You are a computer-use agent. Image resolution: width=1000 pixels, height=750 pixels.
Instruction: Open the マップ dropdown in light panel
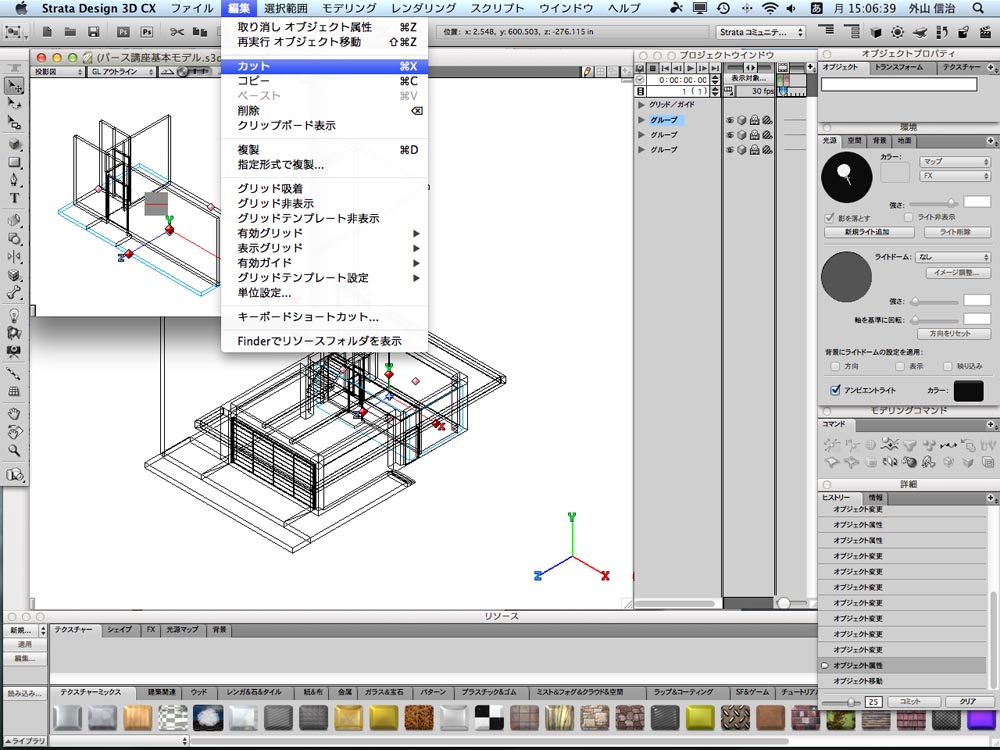(x=953, y=161)
